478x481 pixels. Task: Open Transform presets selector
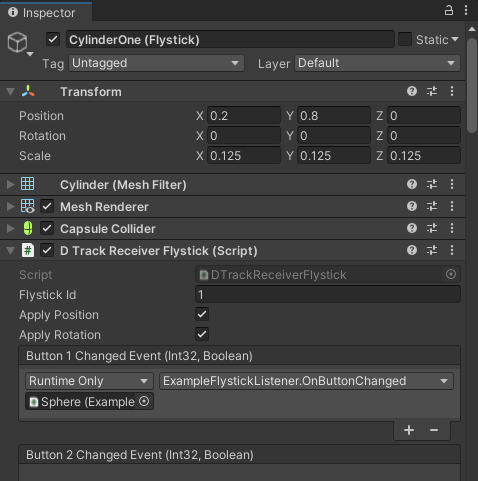tap(432, 91)
